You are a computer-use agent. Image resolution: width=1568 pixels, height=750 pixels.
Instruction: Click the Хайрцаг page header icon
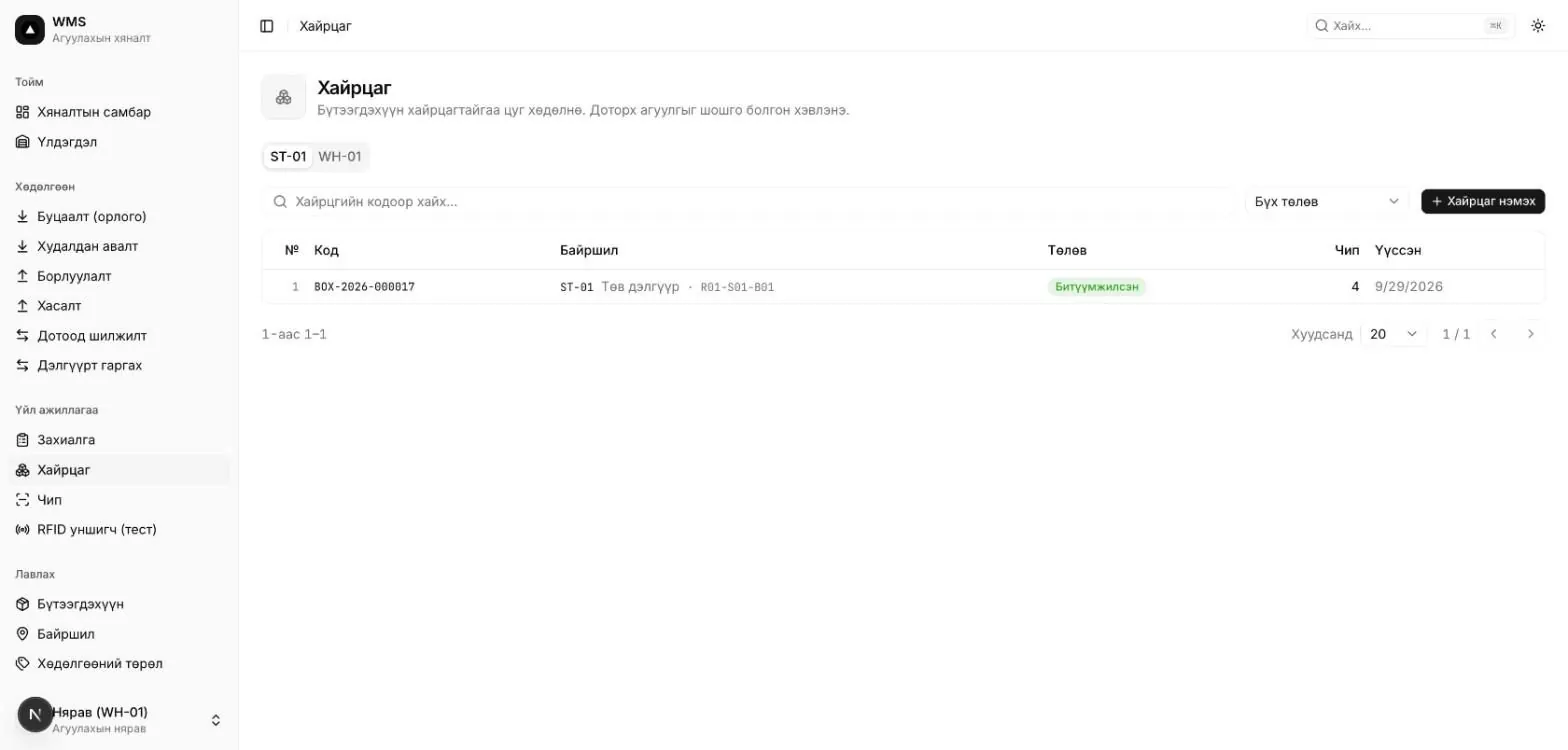pyautogui.click(x=284, y=97)
